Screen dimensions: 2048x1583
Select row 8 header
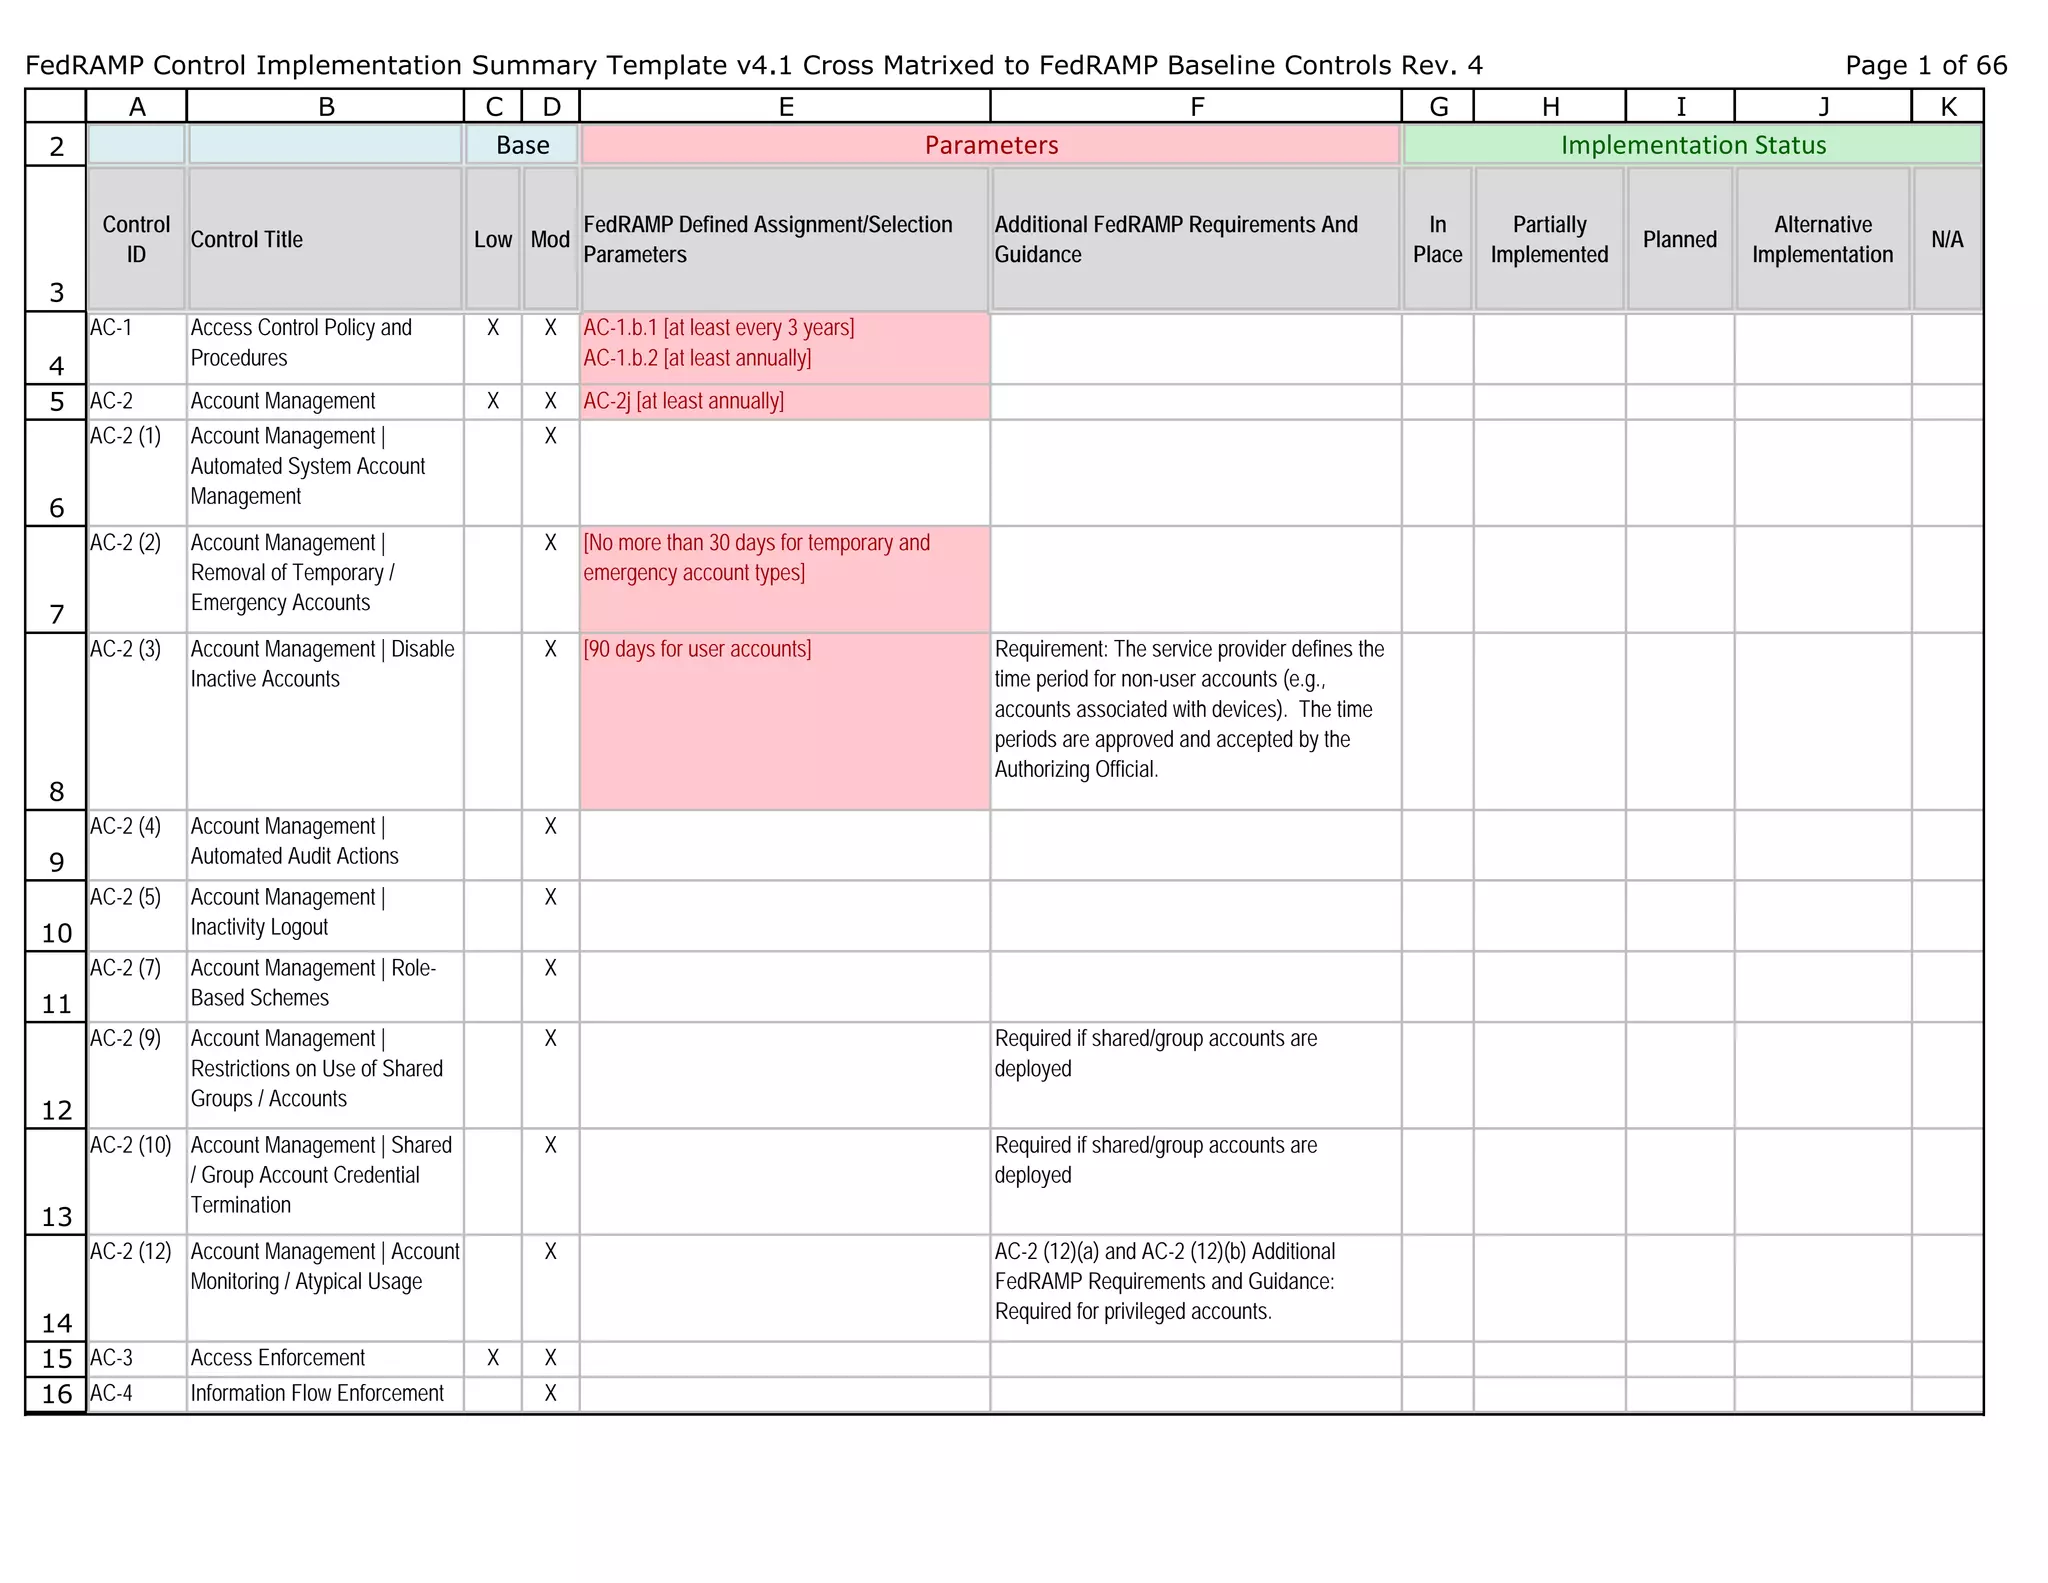tap(56, 721)
